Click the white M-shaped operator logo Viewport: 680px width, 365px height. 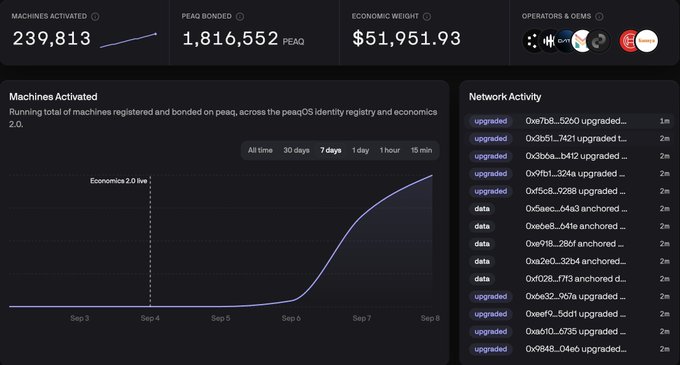[x=580, y=41]
